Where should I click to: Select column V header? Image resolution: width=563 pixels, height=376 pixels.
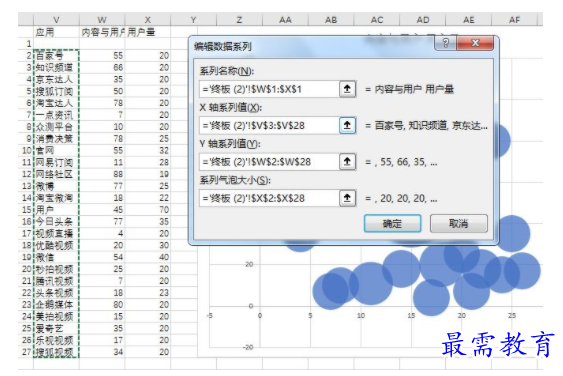coord(56,20)
